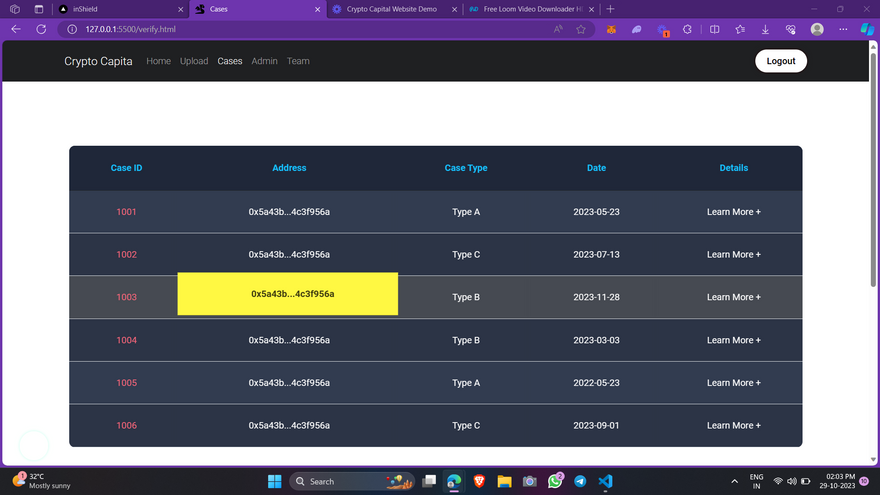
Task: Open browser downloads icon
Action: click(x=765, y=29)
